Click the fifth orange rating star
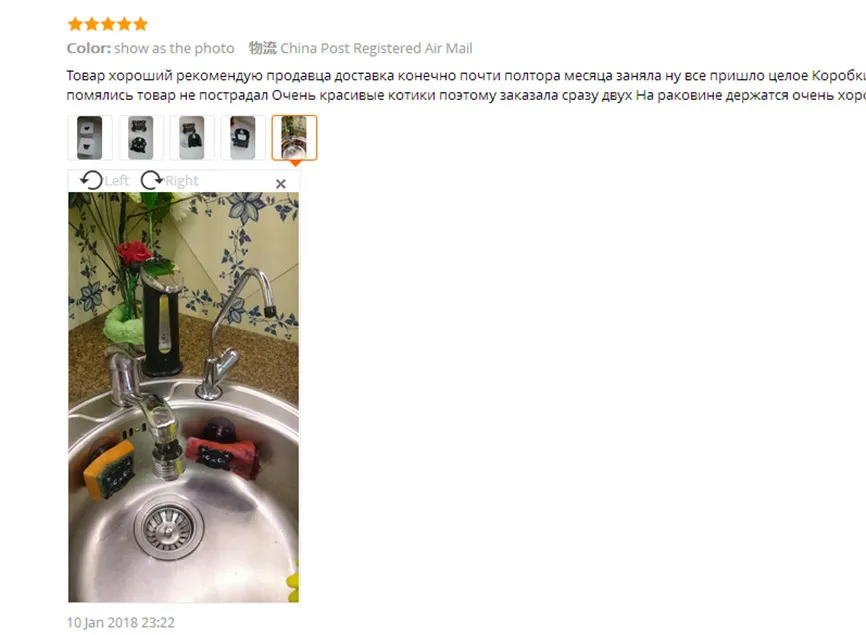The image size is (866, 635). pos(141,24)
